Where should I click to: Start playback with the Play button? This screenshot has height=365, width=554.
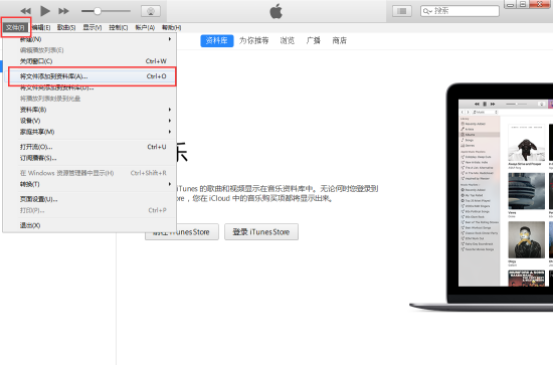(x=45, y=11)
